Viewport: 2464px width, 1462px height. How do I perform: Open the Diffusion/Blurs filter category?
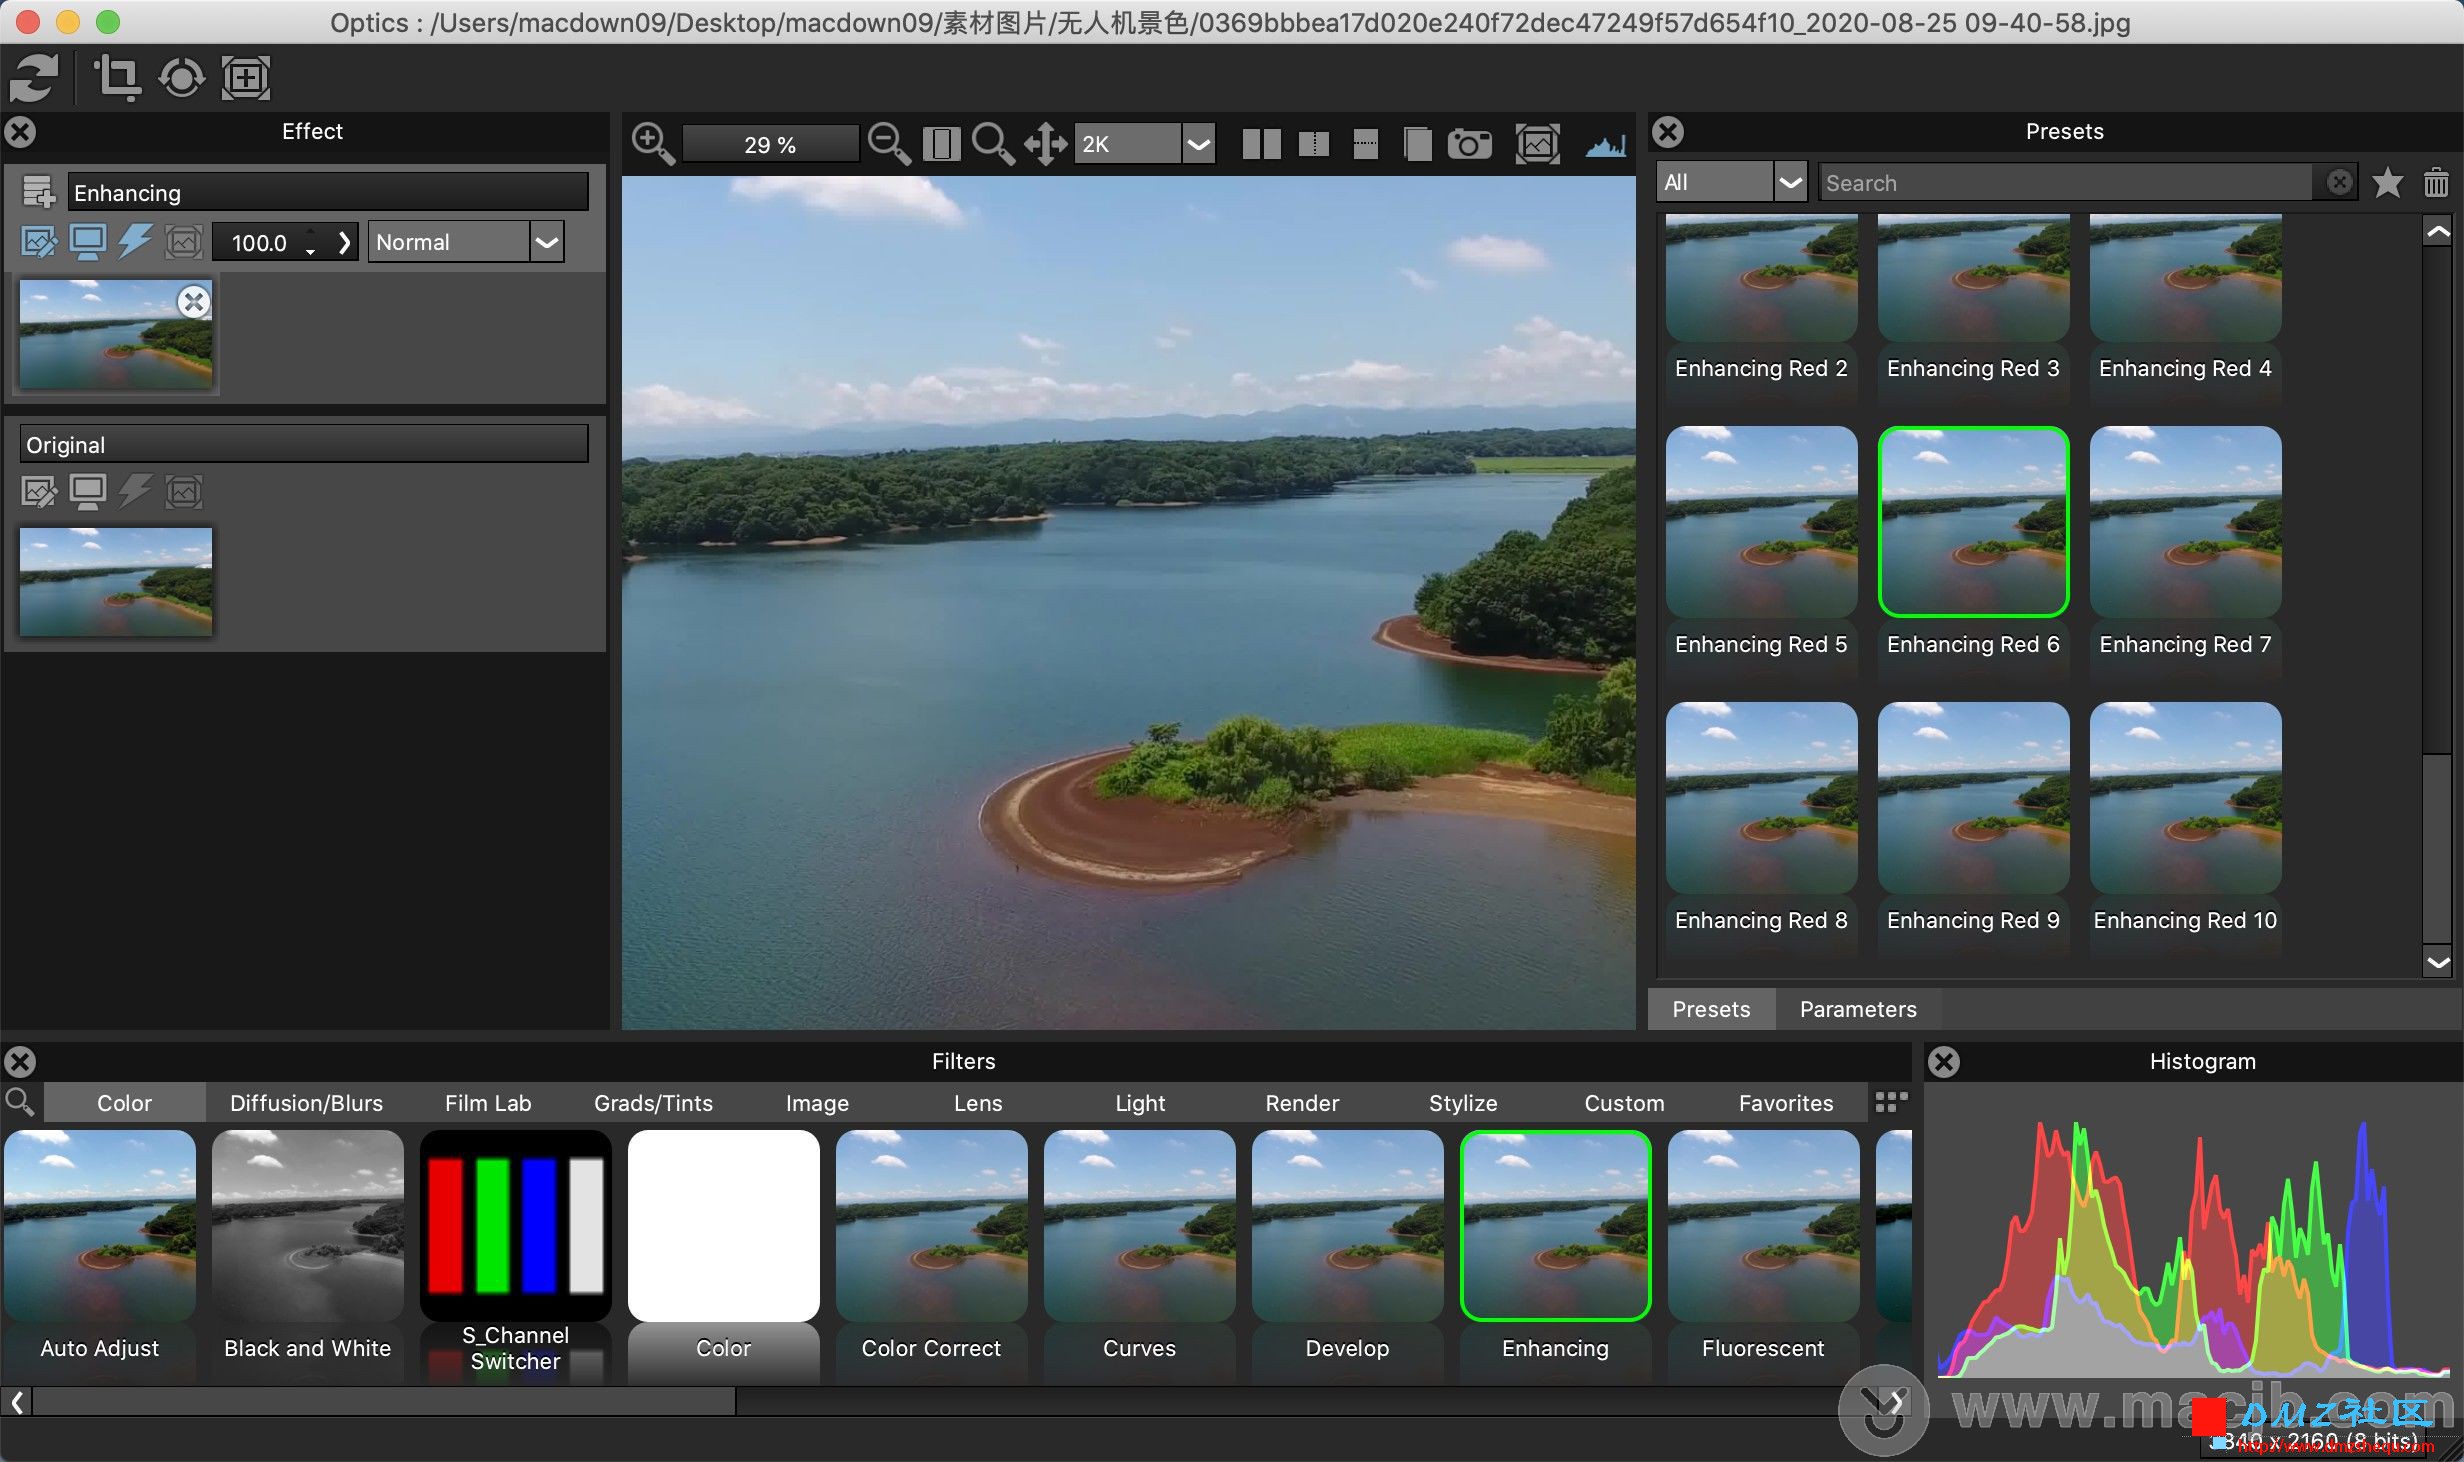point(306,1103)
